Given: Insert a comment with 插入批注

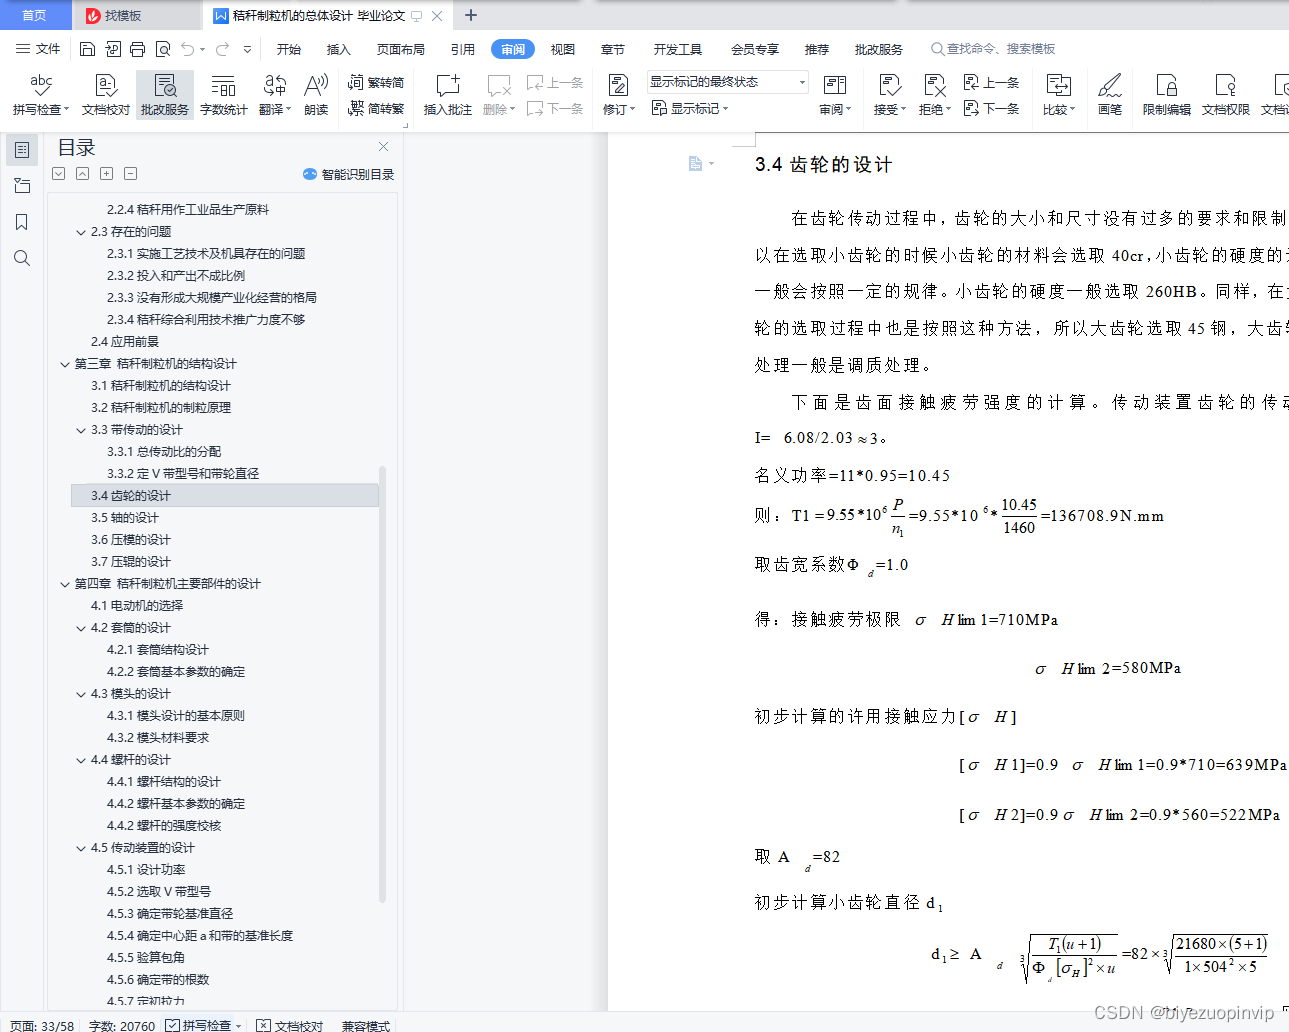Looking at the screenshot, I should [x=448, y=95].
